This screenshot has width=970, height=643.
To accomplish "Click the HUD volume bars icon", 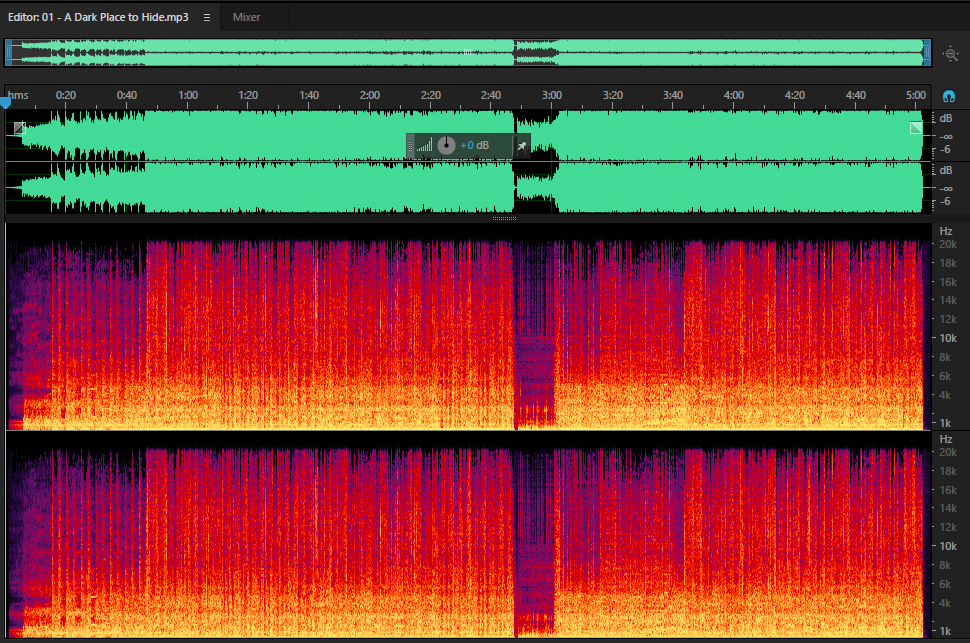I will tap(424, 146).
